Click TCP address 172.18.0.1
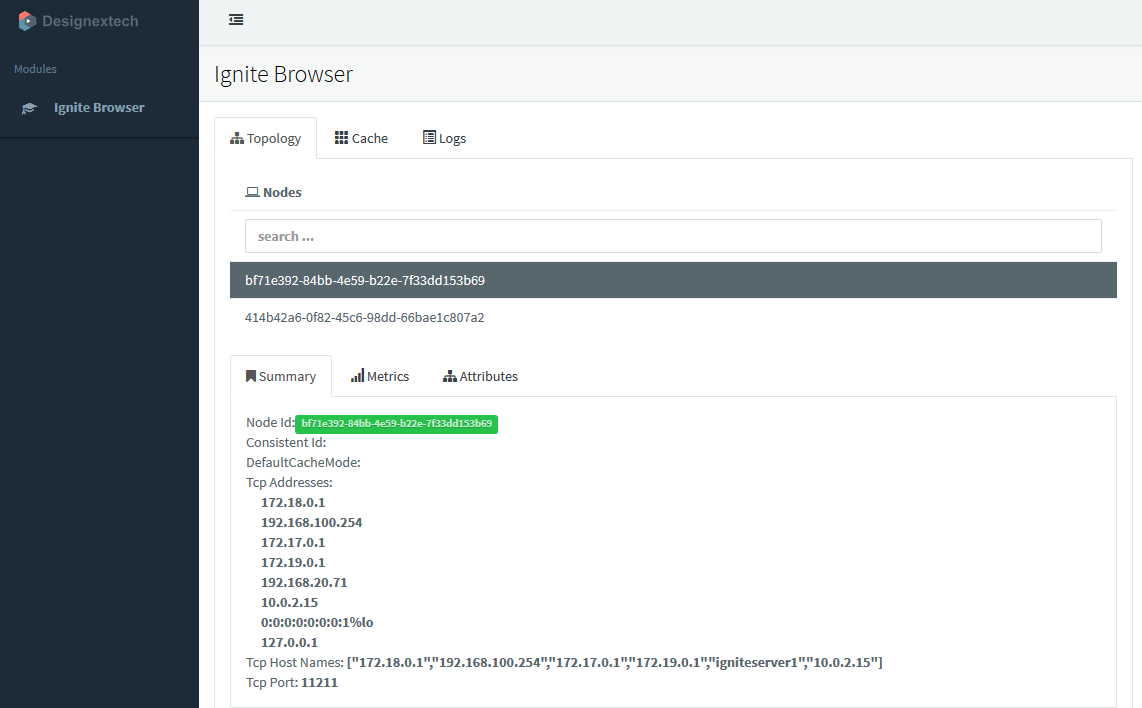Screen dimensions: 1142x708 (293, 503)
